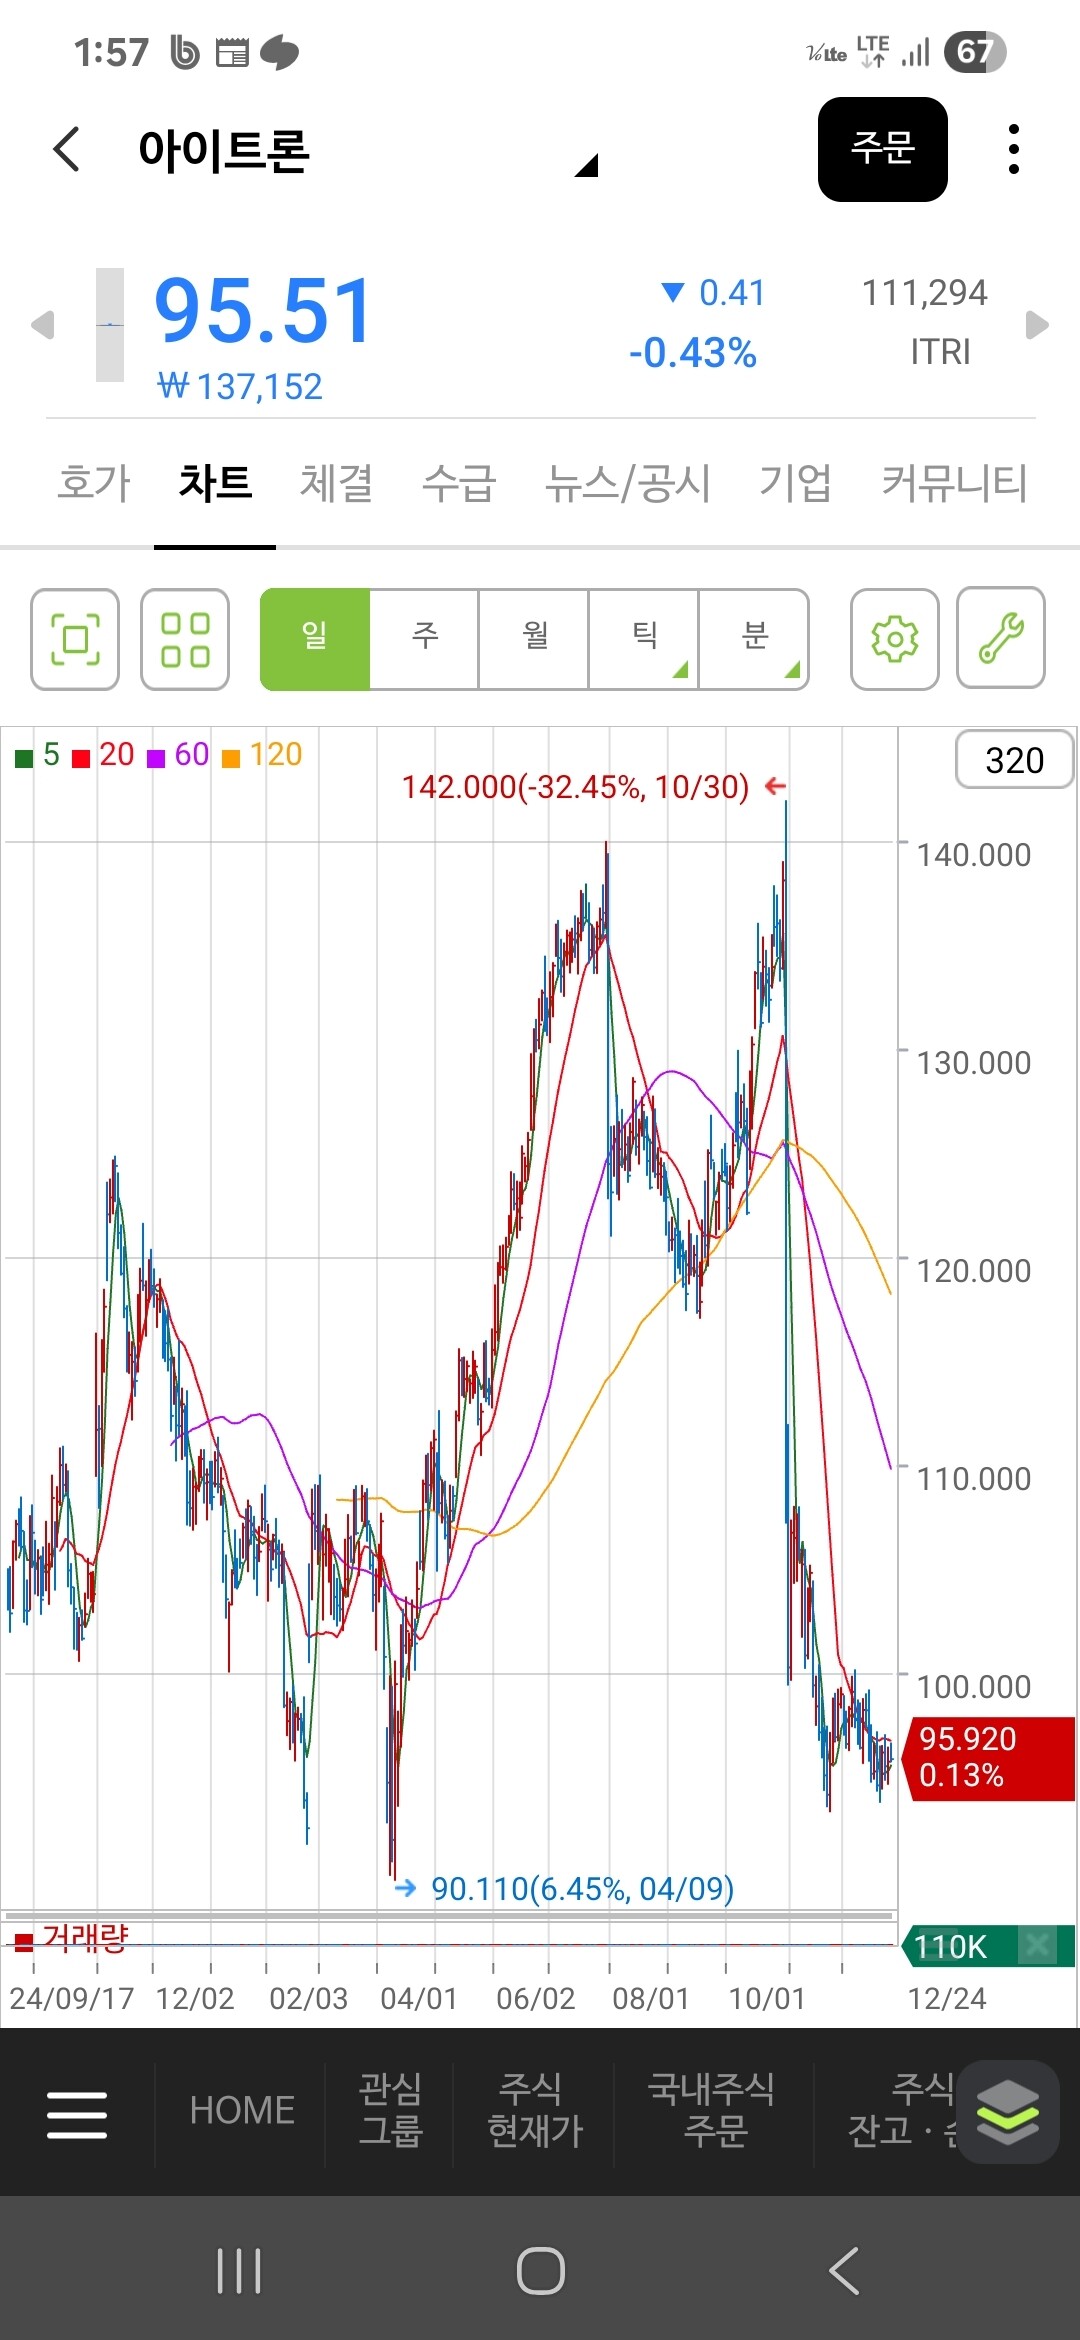Tap the purple 60-day moving average legend

pyautogui.click(x=178, y=755)
